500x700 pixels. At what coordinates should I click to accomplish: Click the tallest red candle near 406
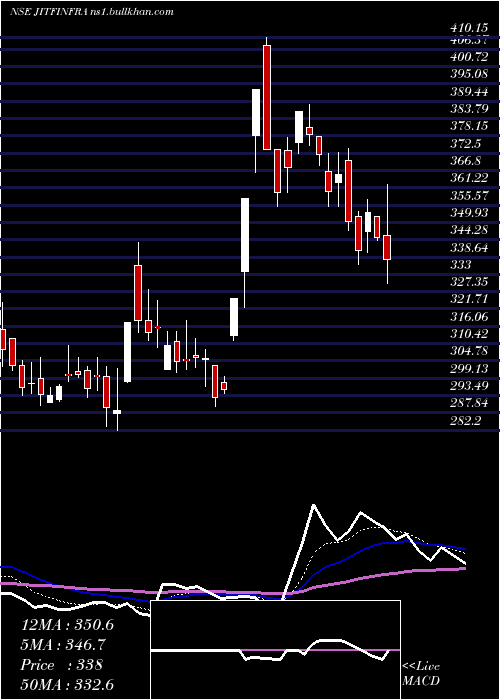pos(267,97)
